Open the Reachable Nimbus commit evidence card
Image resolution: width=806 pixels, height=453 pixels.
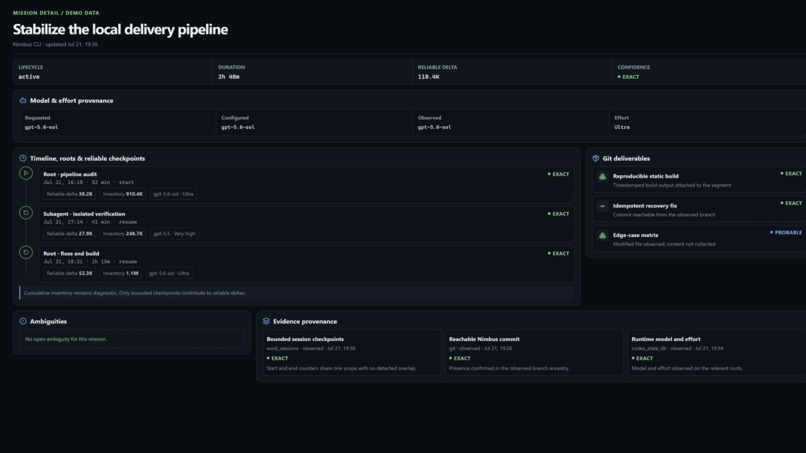tap(534, 353)
